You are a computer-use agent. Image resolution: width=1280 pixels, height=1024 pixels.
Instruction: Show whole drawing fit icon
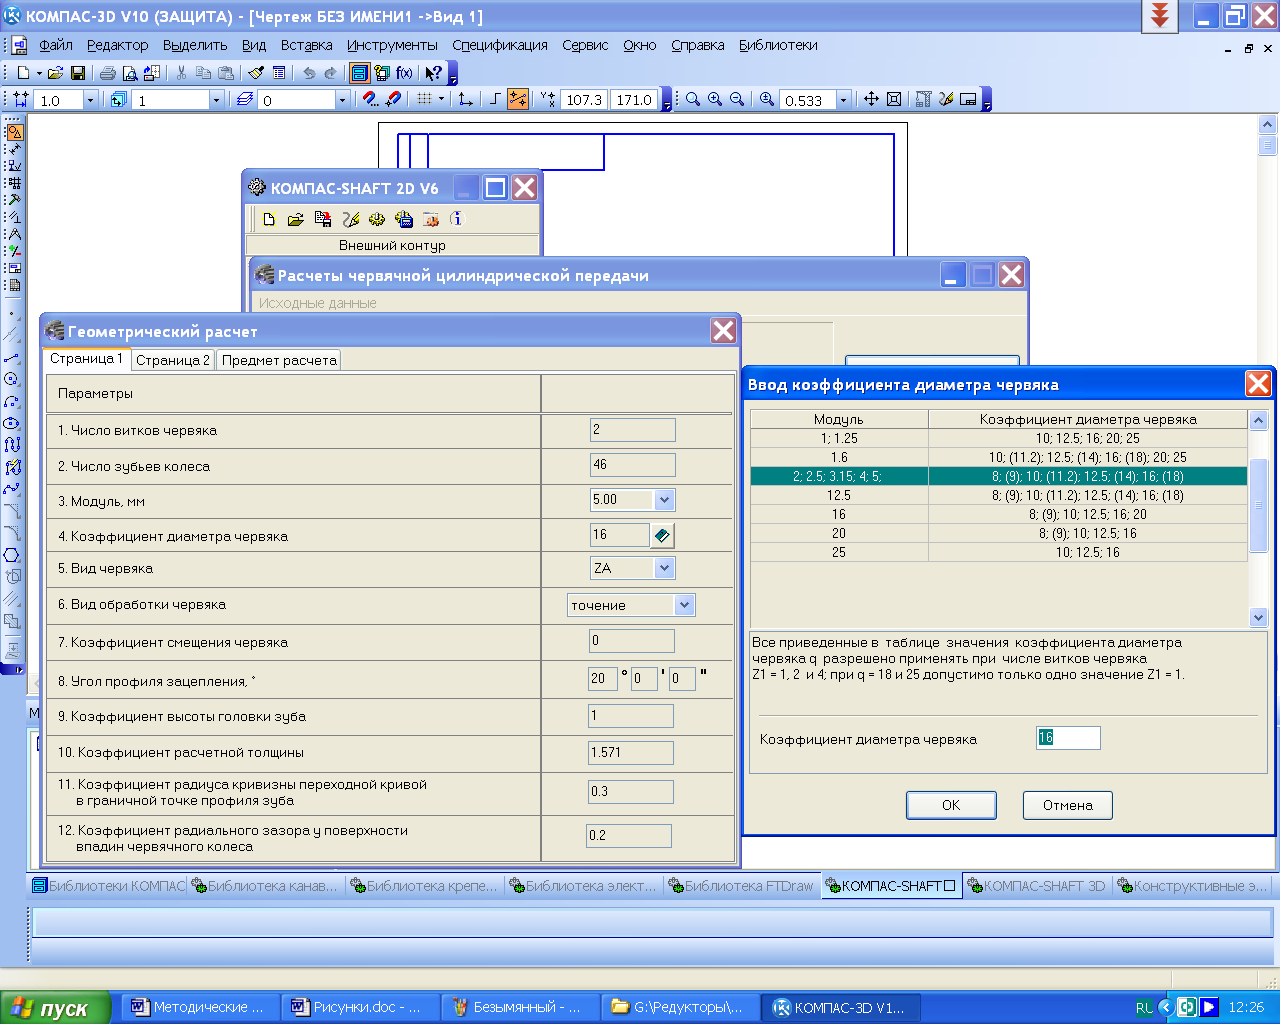pos(894,99)
